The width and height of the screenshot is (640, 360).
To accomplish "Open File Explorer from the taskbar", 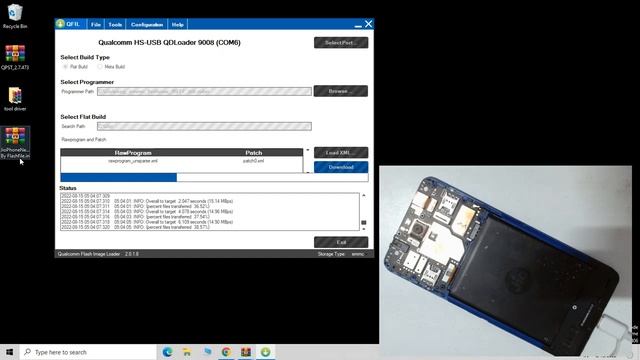I will pos(187,352).
